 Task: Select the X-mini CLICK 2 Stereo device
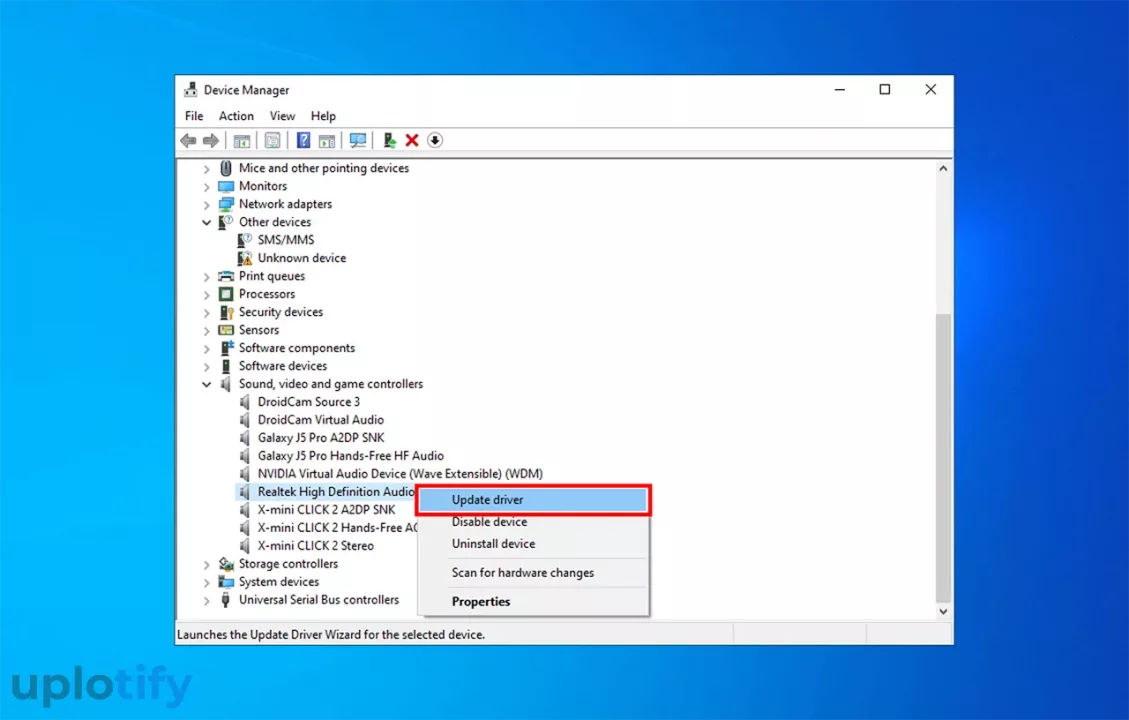pyautogui.click(x=315, y=546)
